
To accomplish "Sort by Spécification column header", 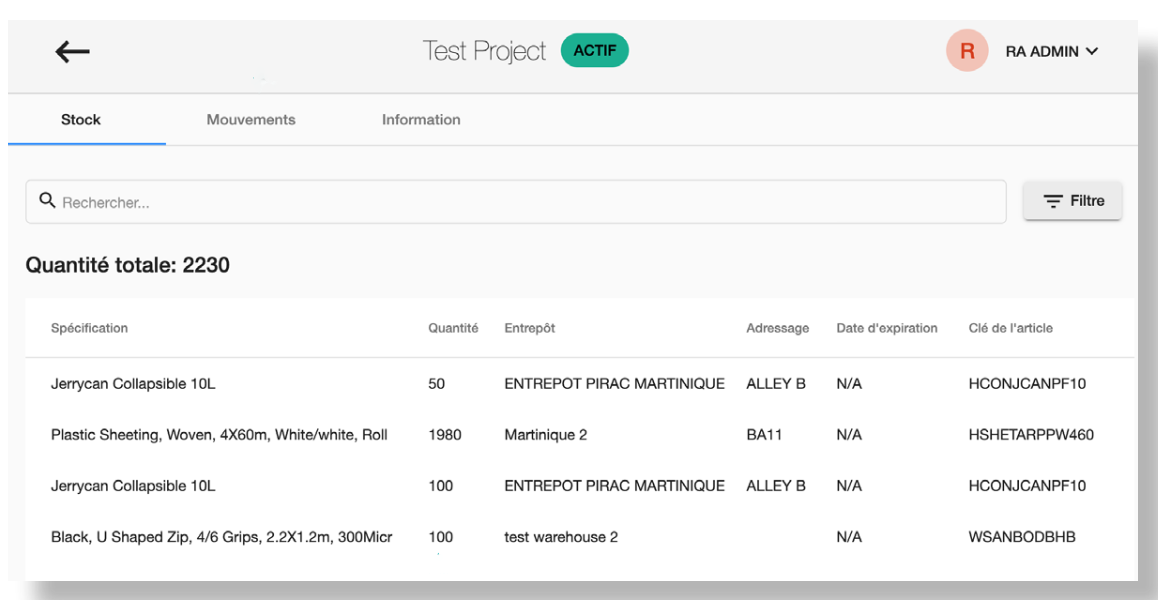I will 89,328.
